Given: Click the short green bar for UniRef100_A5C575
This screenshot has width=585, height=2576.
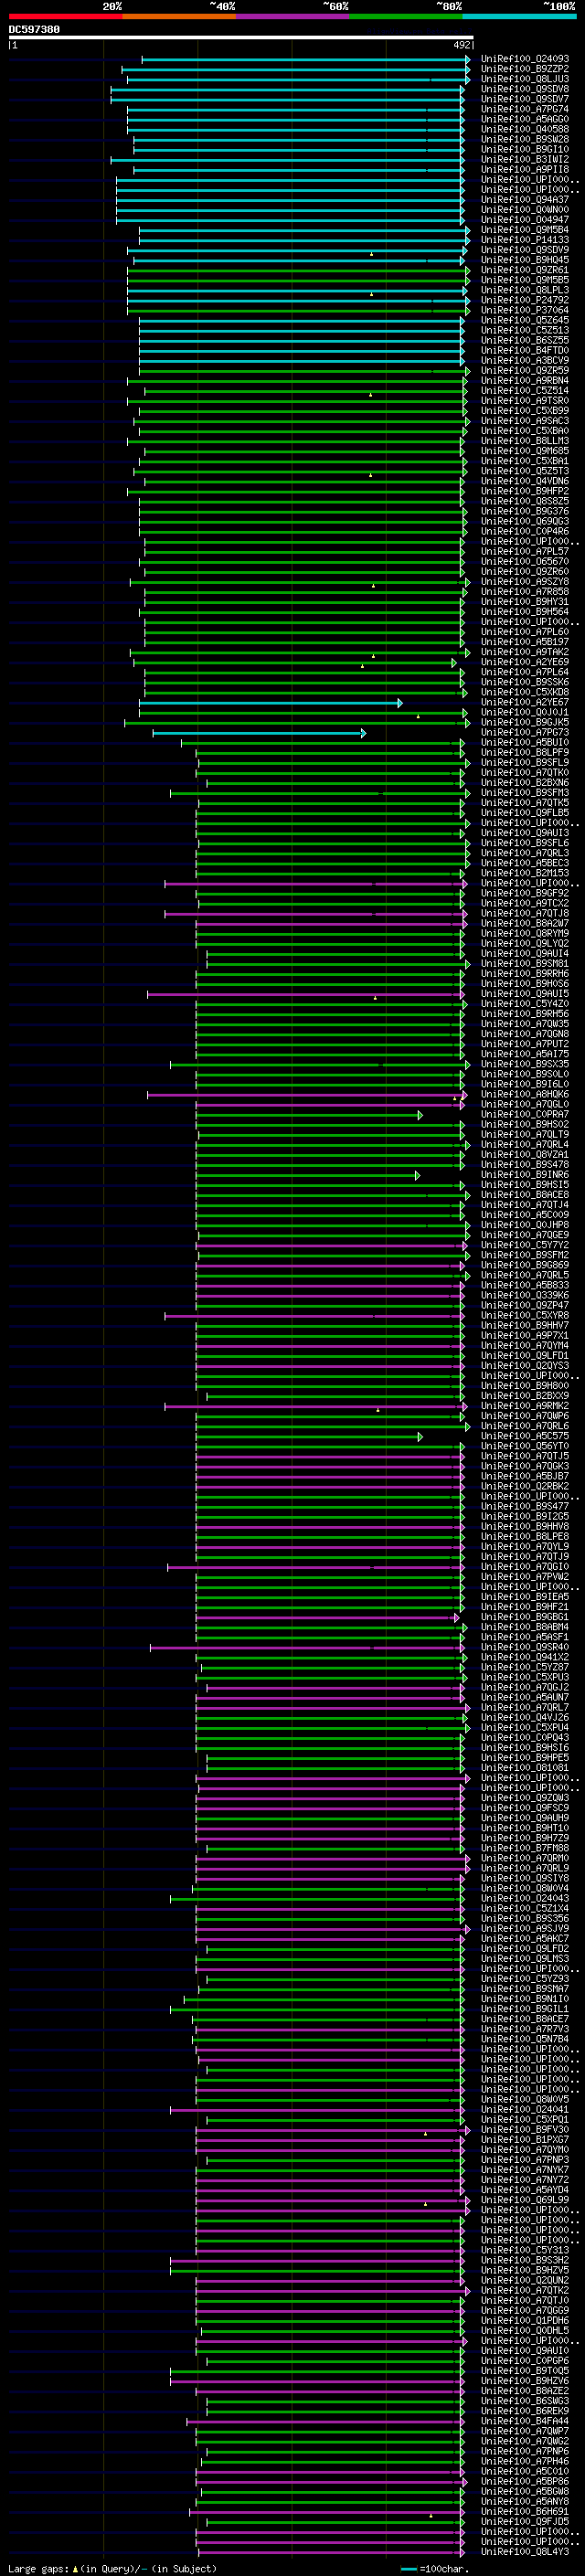Looking at the screenshot, I should point(309,1436).
